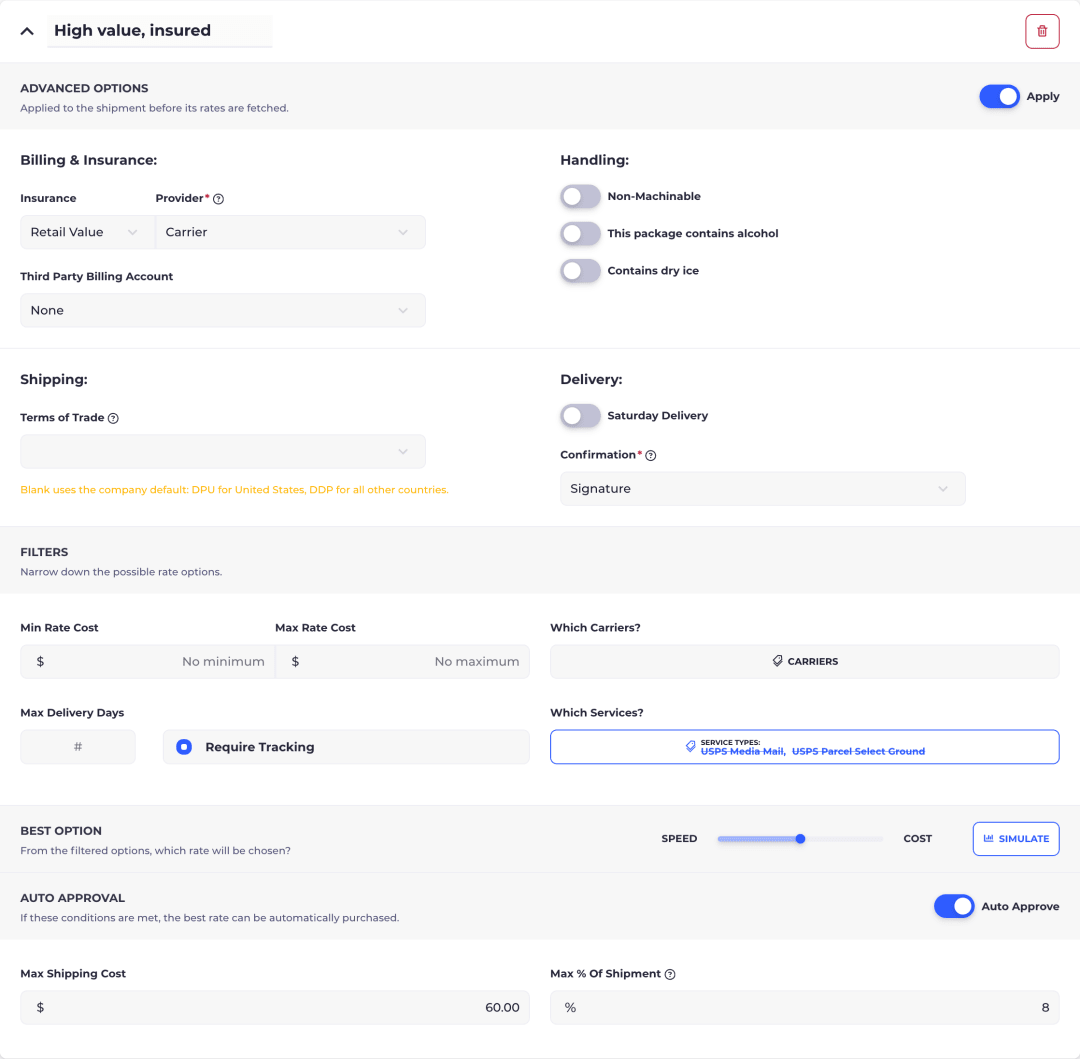Click the Max Rate Cost field

pos(402,662)
